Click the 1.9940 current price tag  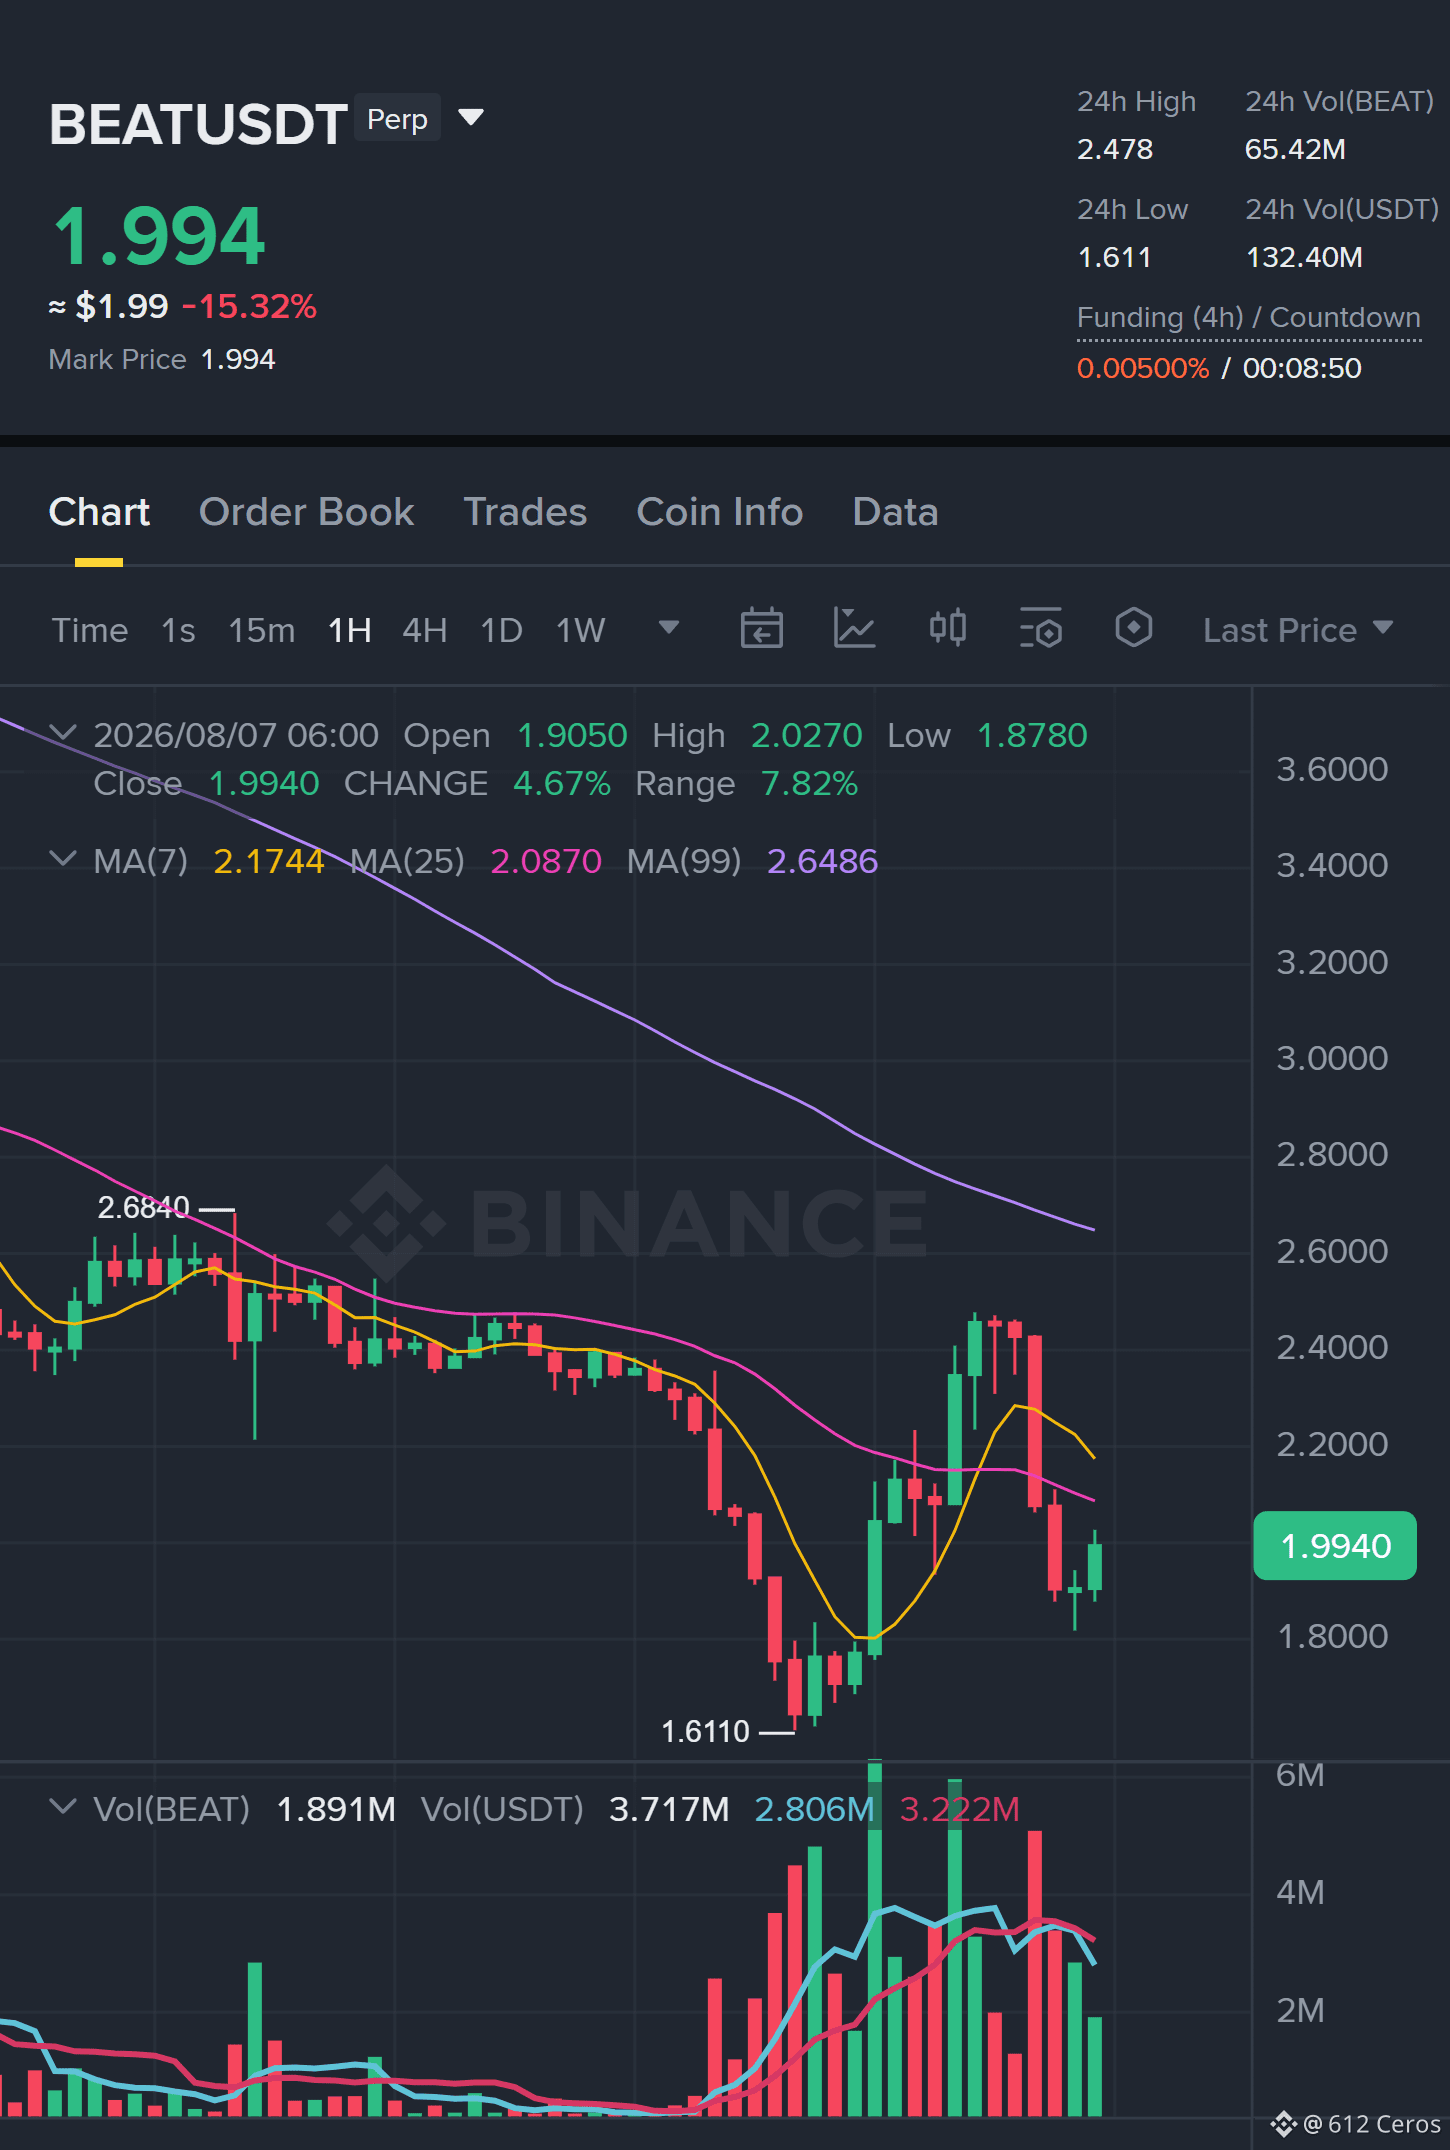[1335, 1546]
